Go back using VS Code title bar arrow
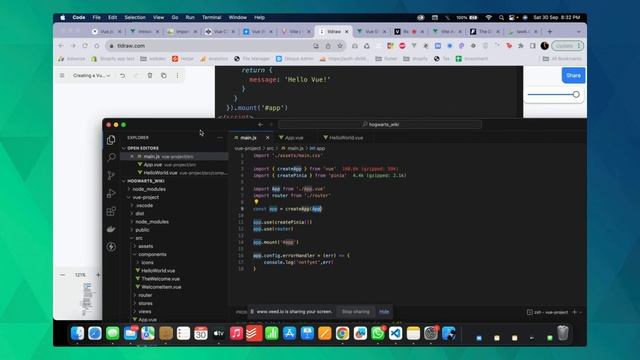The image size is (640, 360). tap(260, 124)
